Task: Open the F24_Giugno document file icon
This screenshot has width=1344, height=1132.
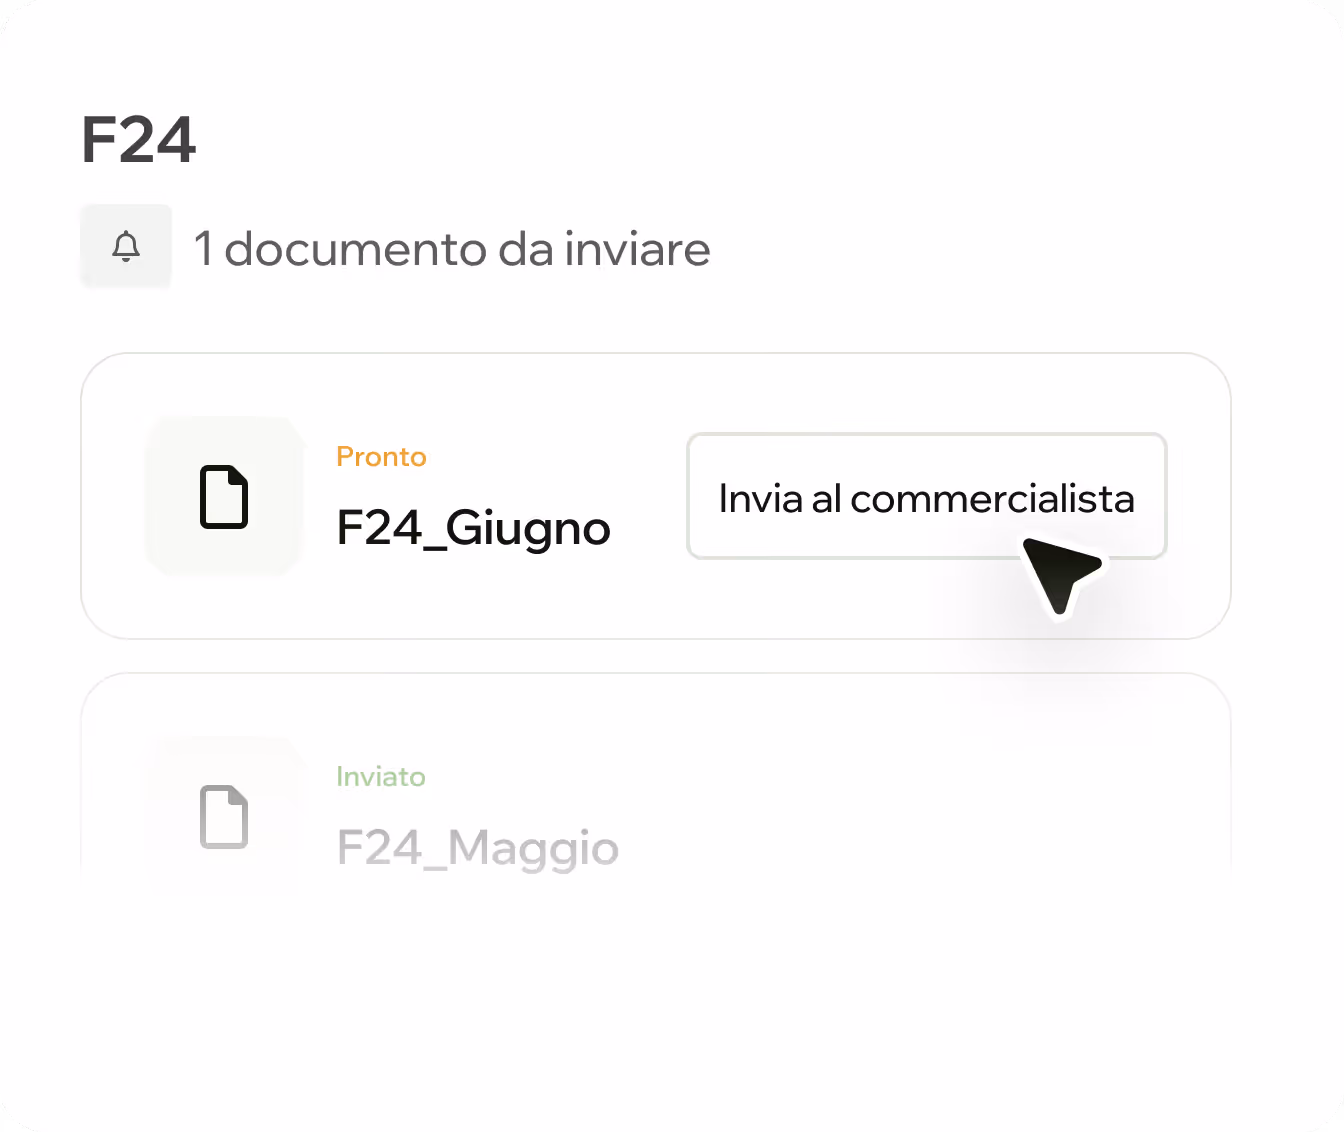Action: coord(224,496)
